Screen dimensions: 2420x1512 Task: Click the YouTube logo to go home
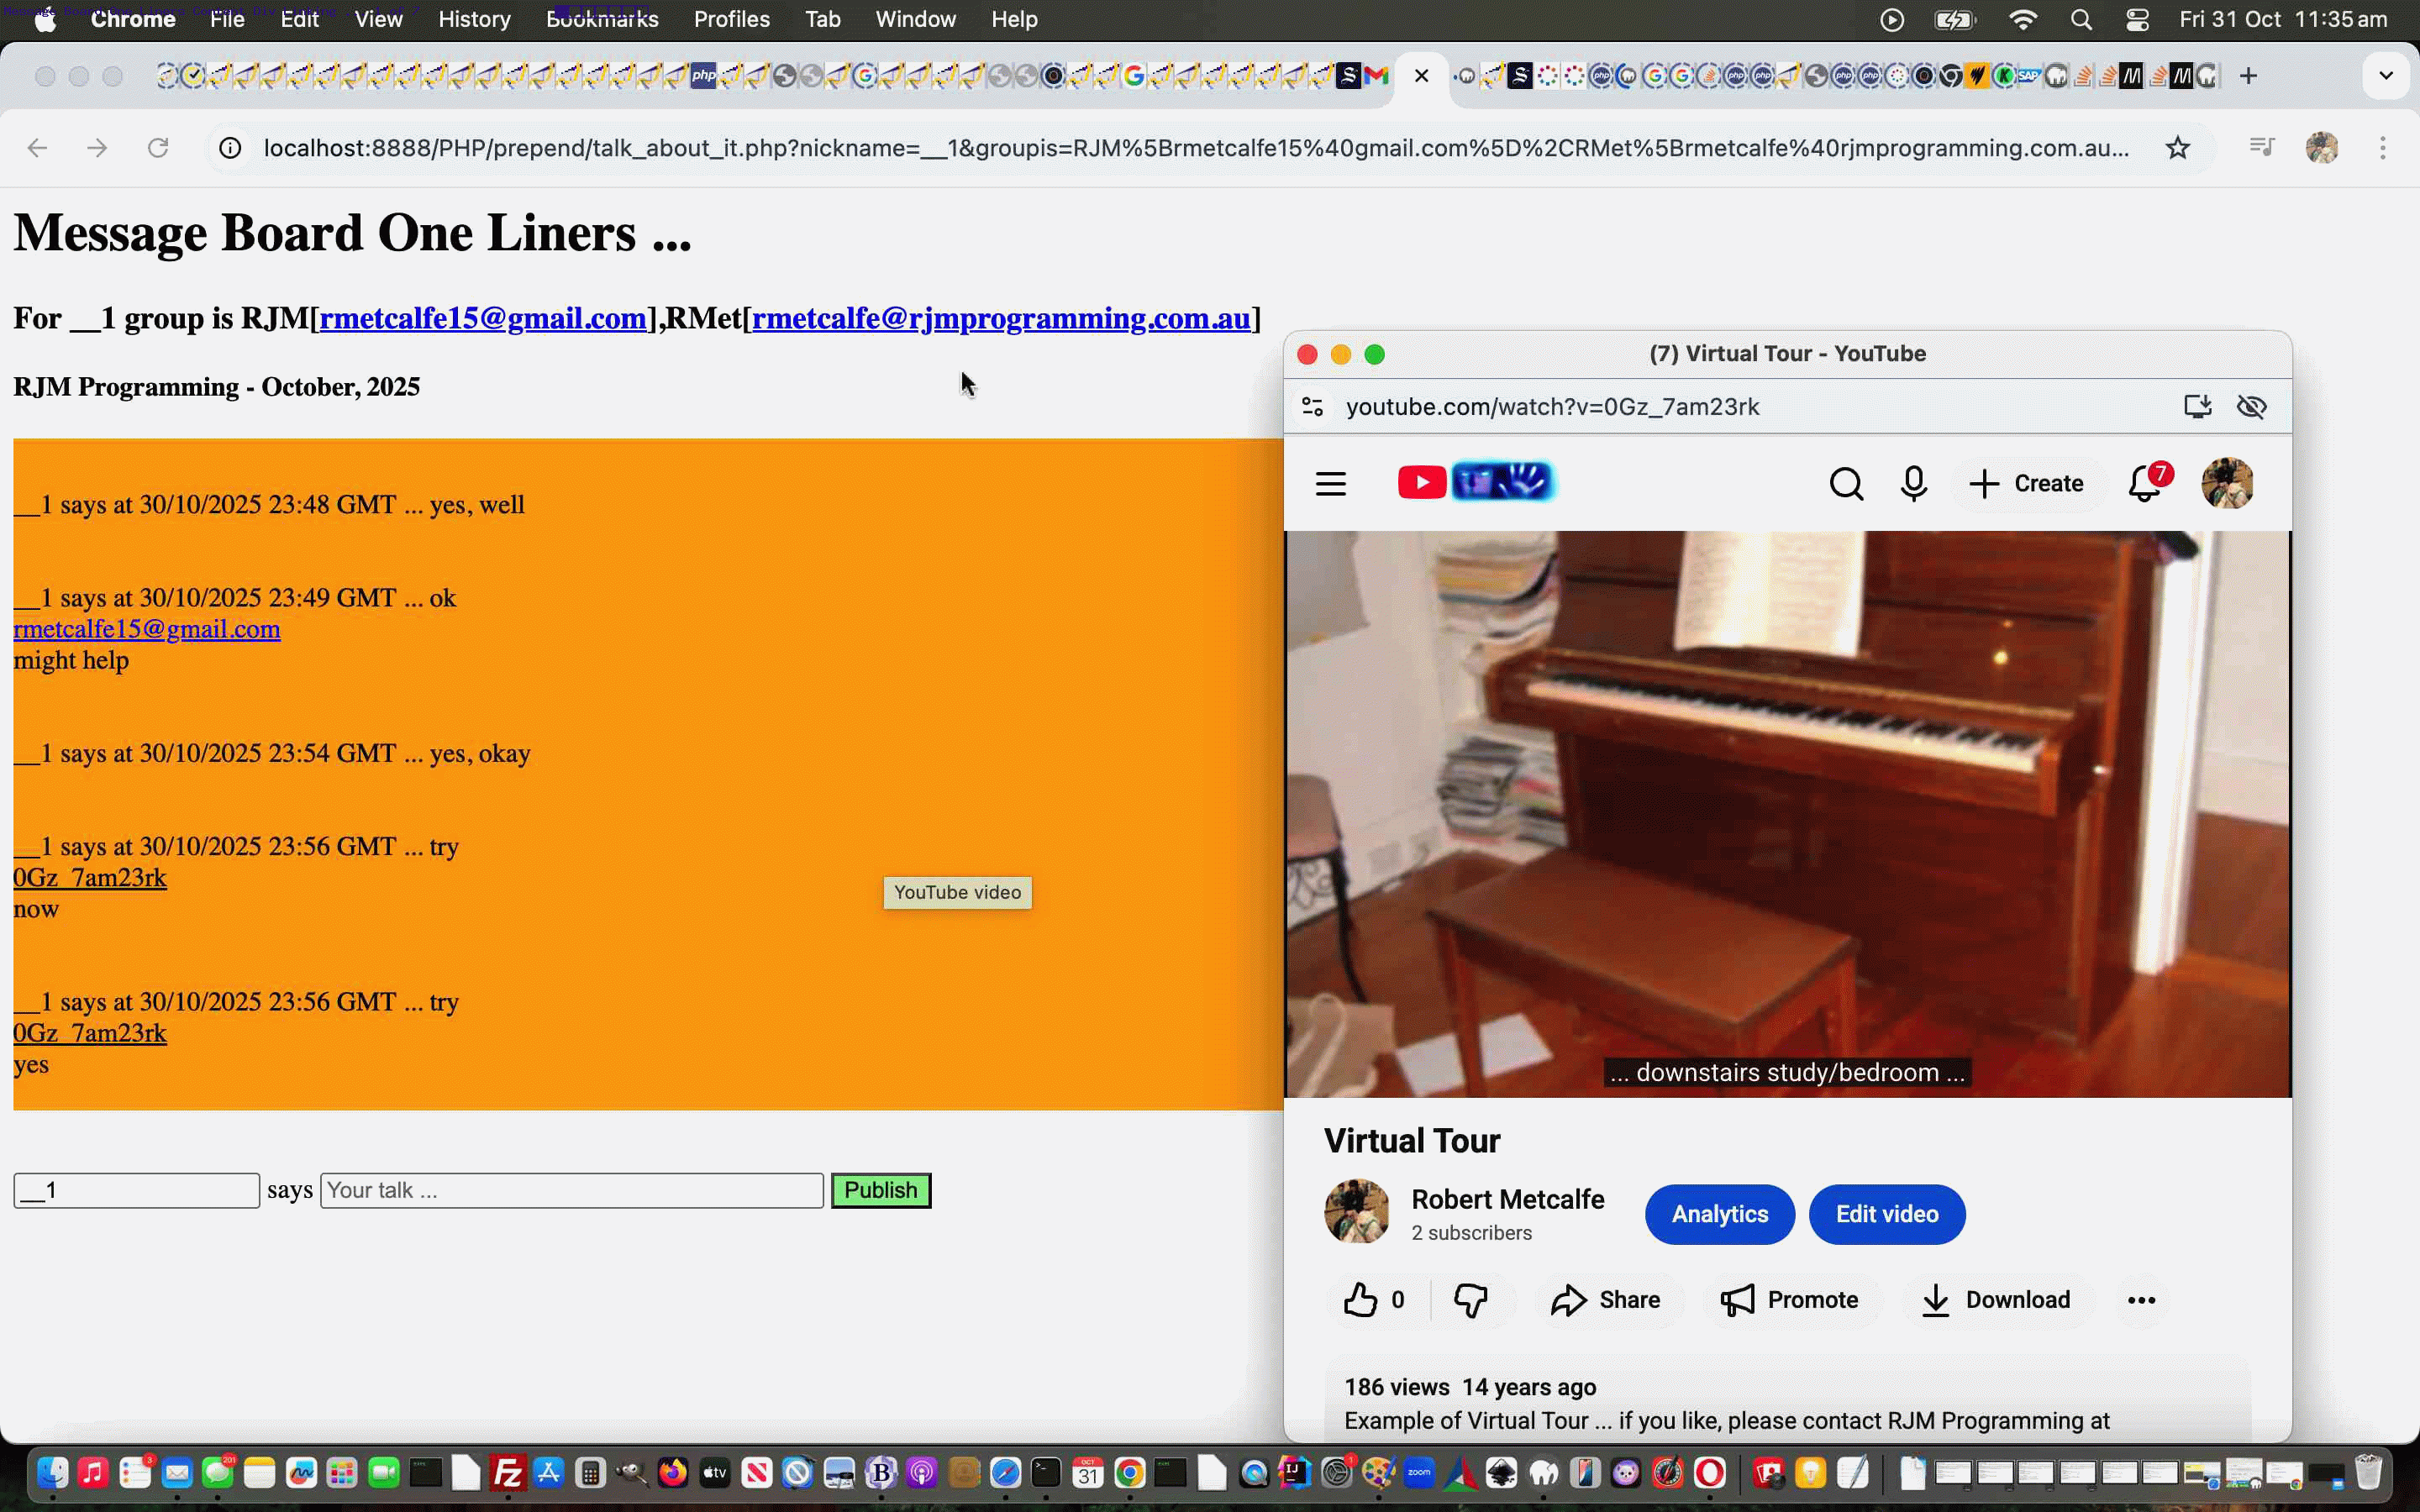coord(1421,481)
